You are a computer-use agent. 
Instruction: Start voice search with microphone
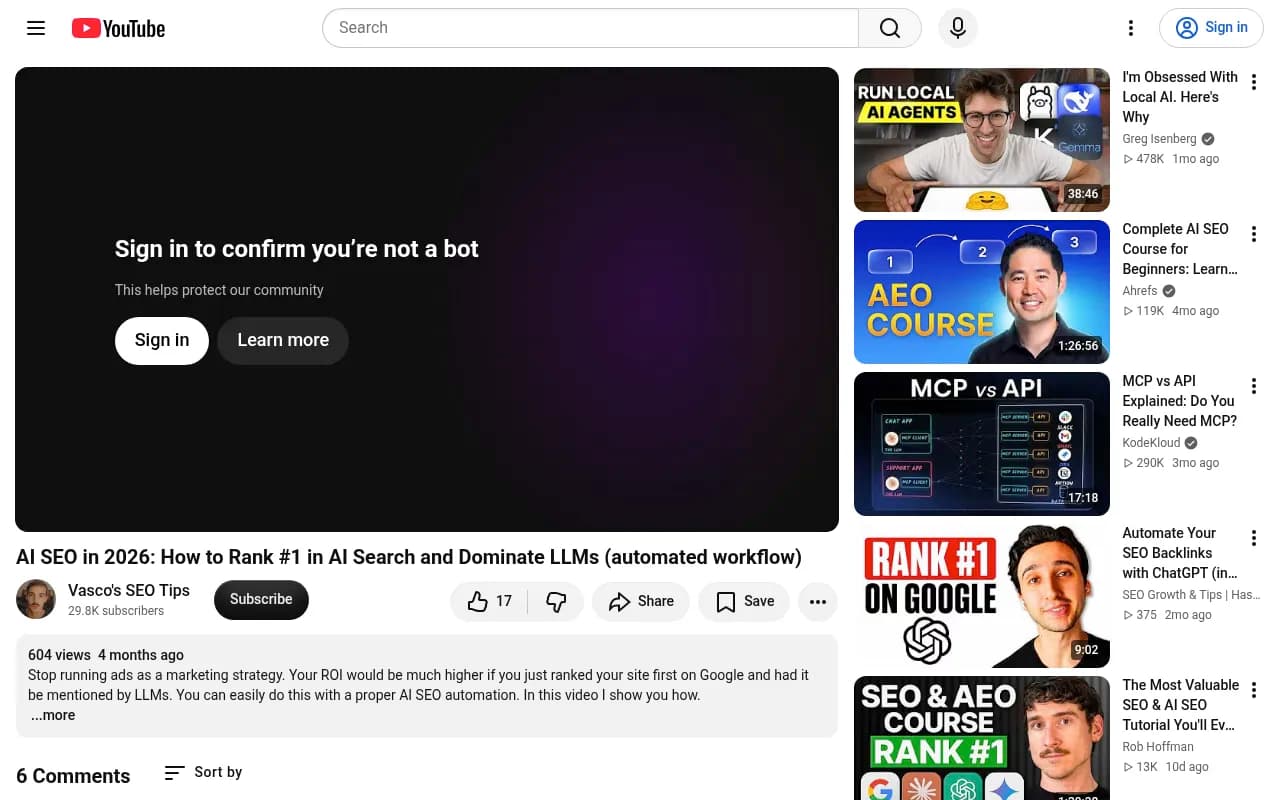958,28
